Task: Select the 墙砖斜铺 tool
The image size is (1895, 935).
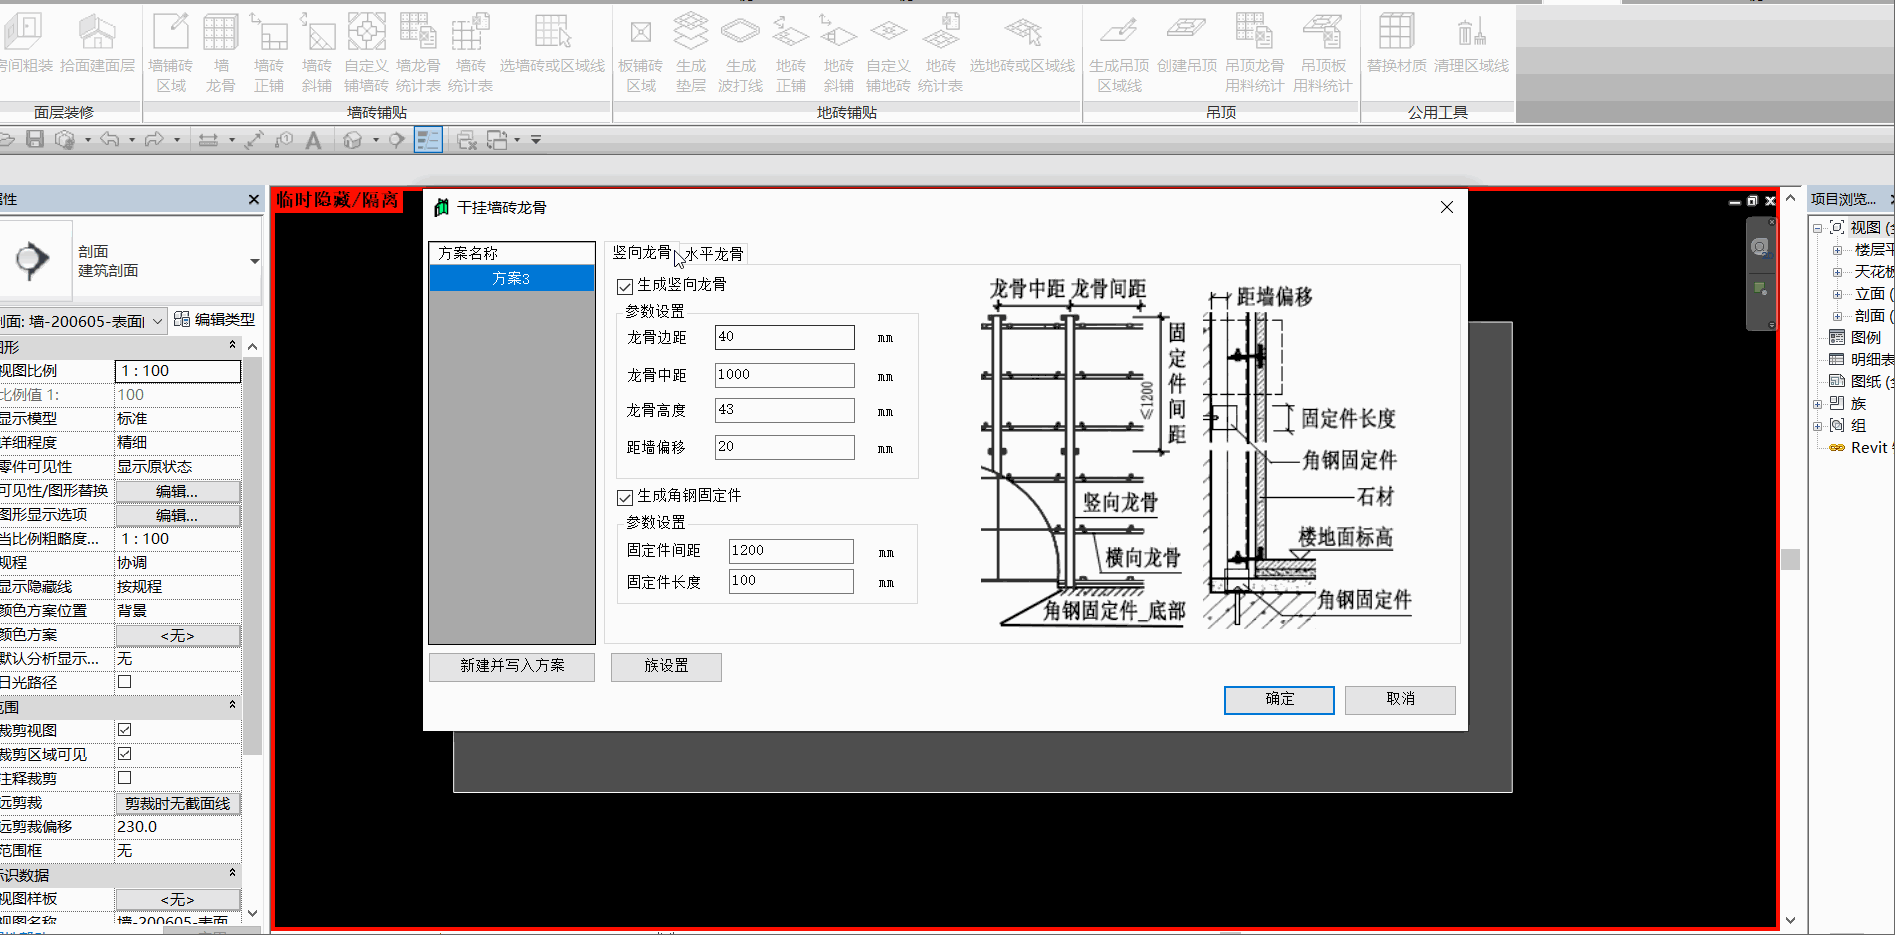Action: click(x=317, y=53)
